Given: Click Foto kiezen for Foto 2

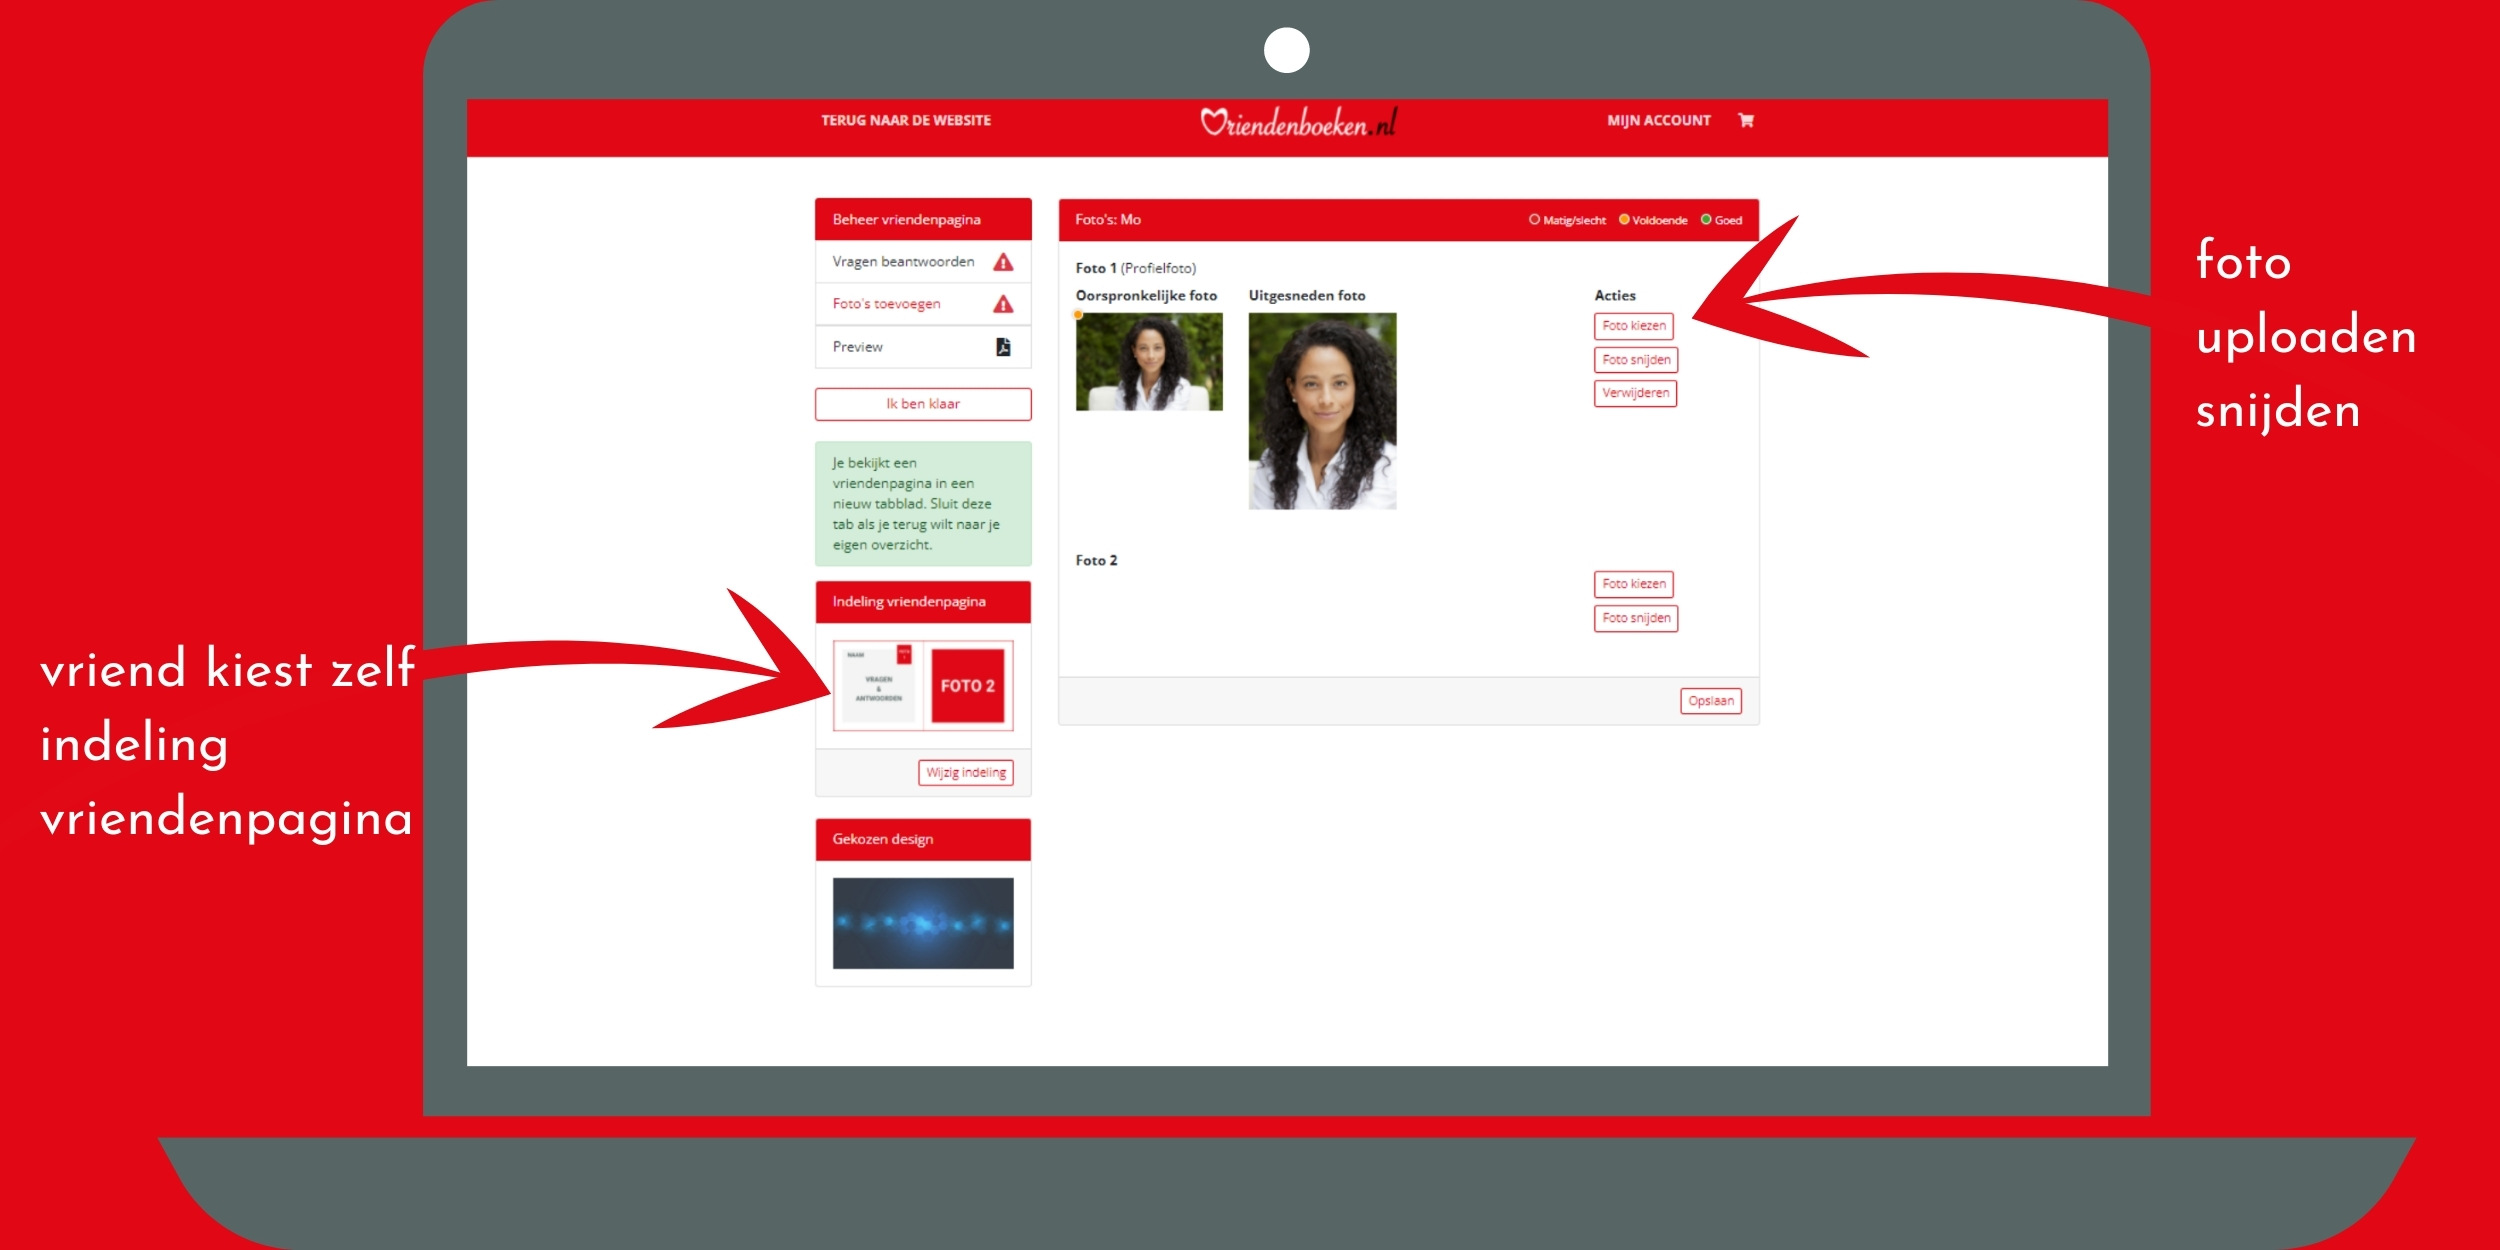Looking at the screenshot, I should coord(1634,584).
